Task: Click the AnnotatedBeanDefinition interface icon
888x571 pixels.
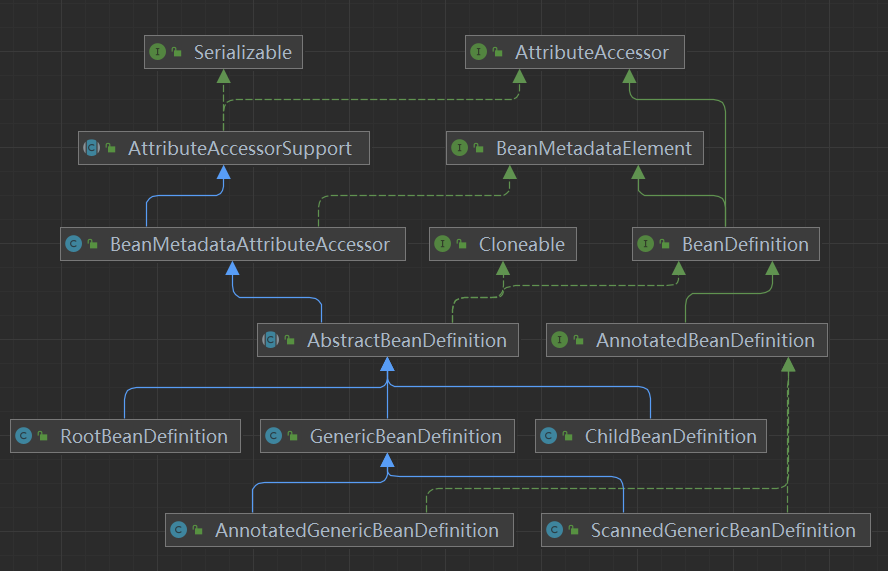Action: [560, 340]
